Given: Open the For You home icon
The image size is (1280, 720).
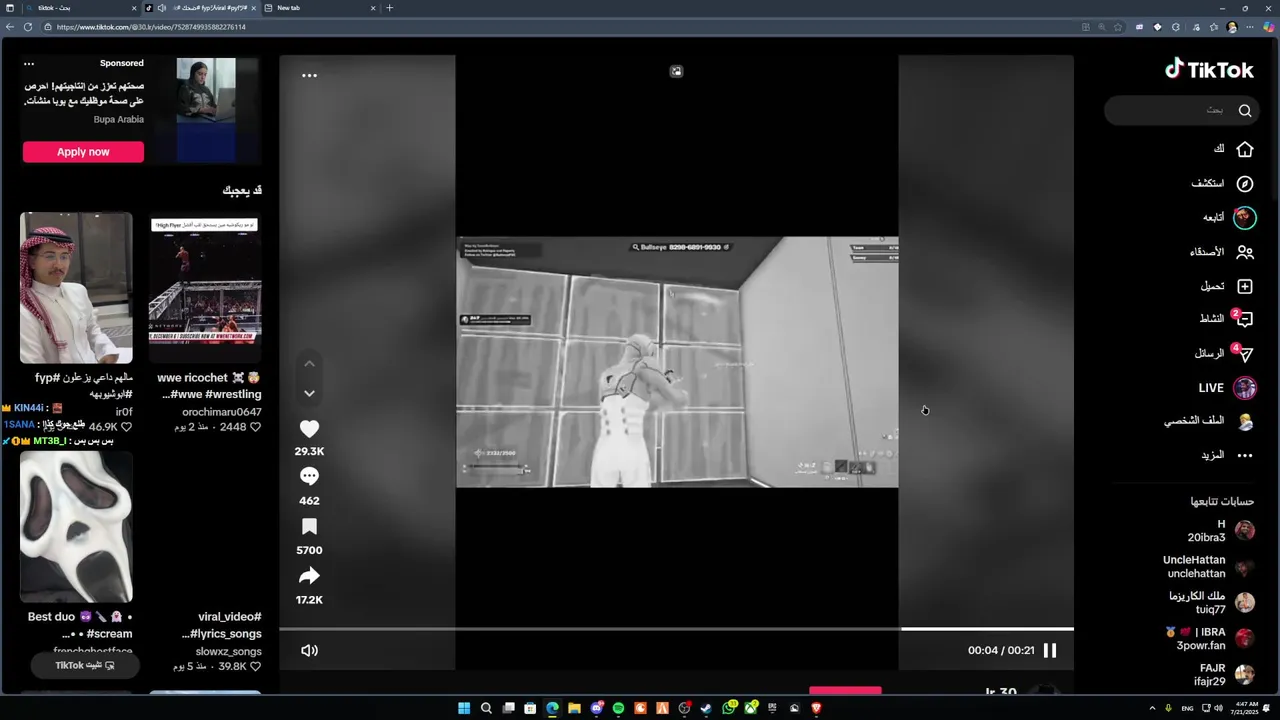Looking at the screenshot, I should (1245, 149).
